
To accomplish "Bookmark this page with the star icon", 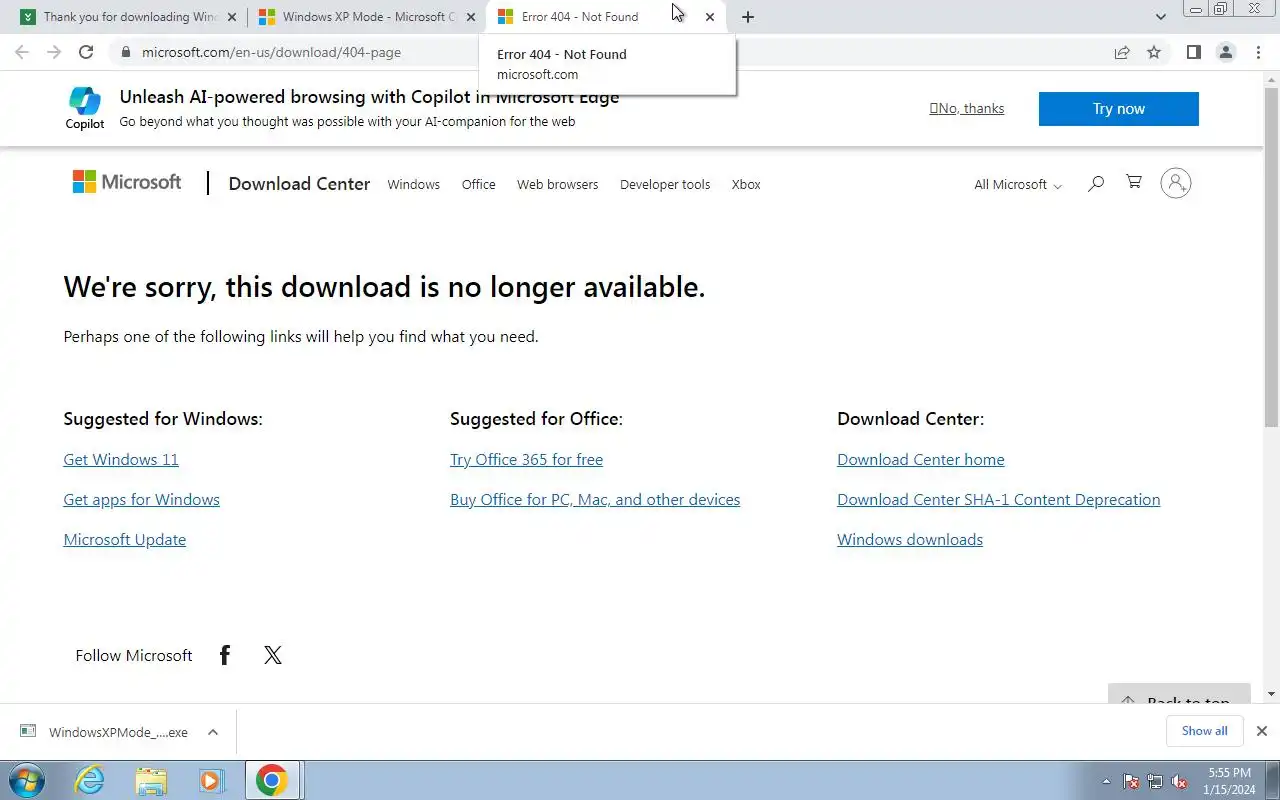I will click(x=1154, y=52).
